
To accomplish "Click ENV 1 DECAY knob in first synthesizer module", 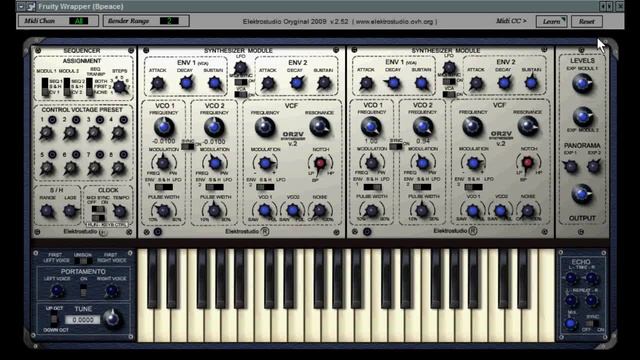I will coord(186,83).
